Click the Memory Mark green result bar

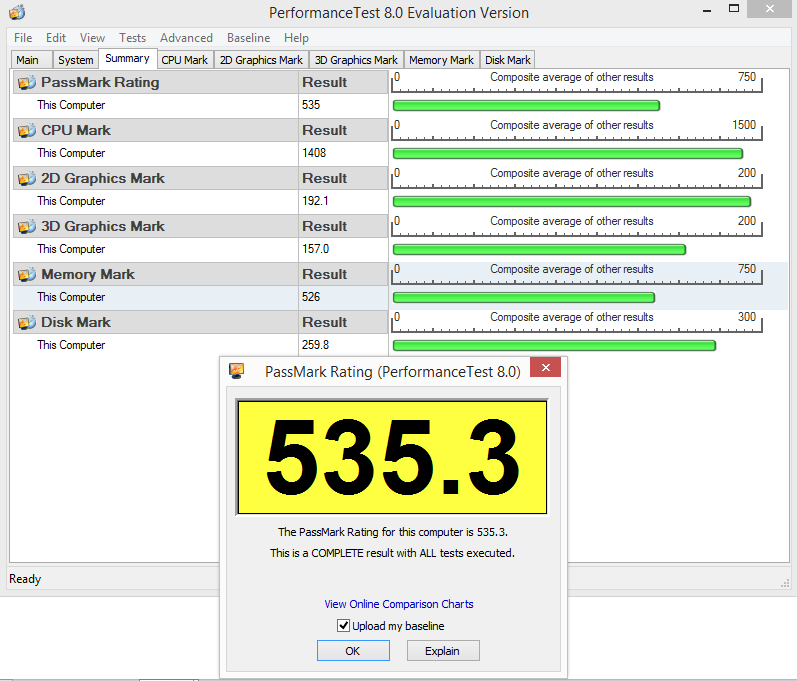524,298
